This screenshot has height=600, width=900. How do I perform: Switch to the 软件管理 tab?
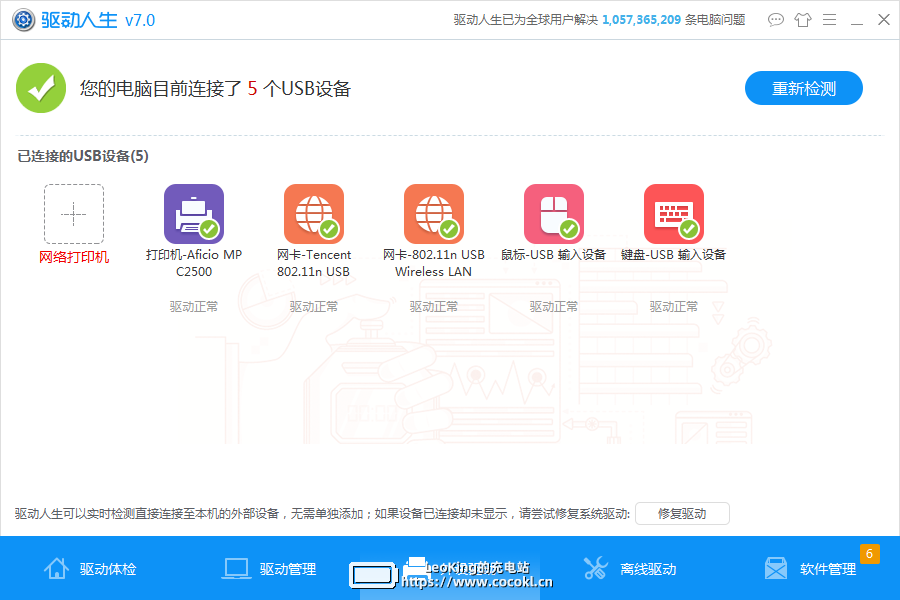(x=810, y=568)
